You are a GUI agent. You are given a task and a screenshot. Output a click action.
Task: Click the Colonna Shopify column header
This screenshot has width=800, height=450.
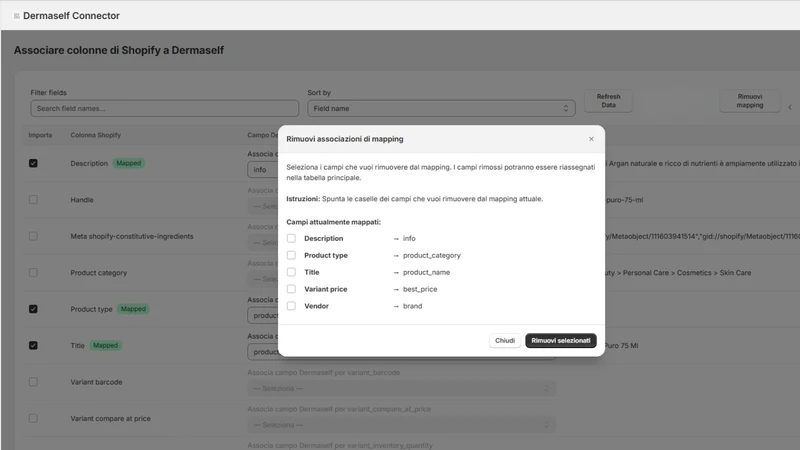(95, 135)
